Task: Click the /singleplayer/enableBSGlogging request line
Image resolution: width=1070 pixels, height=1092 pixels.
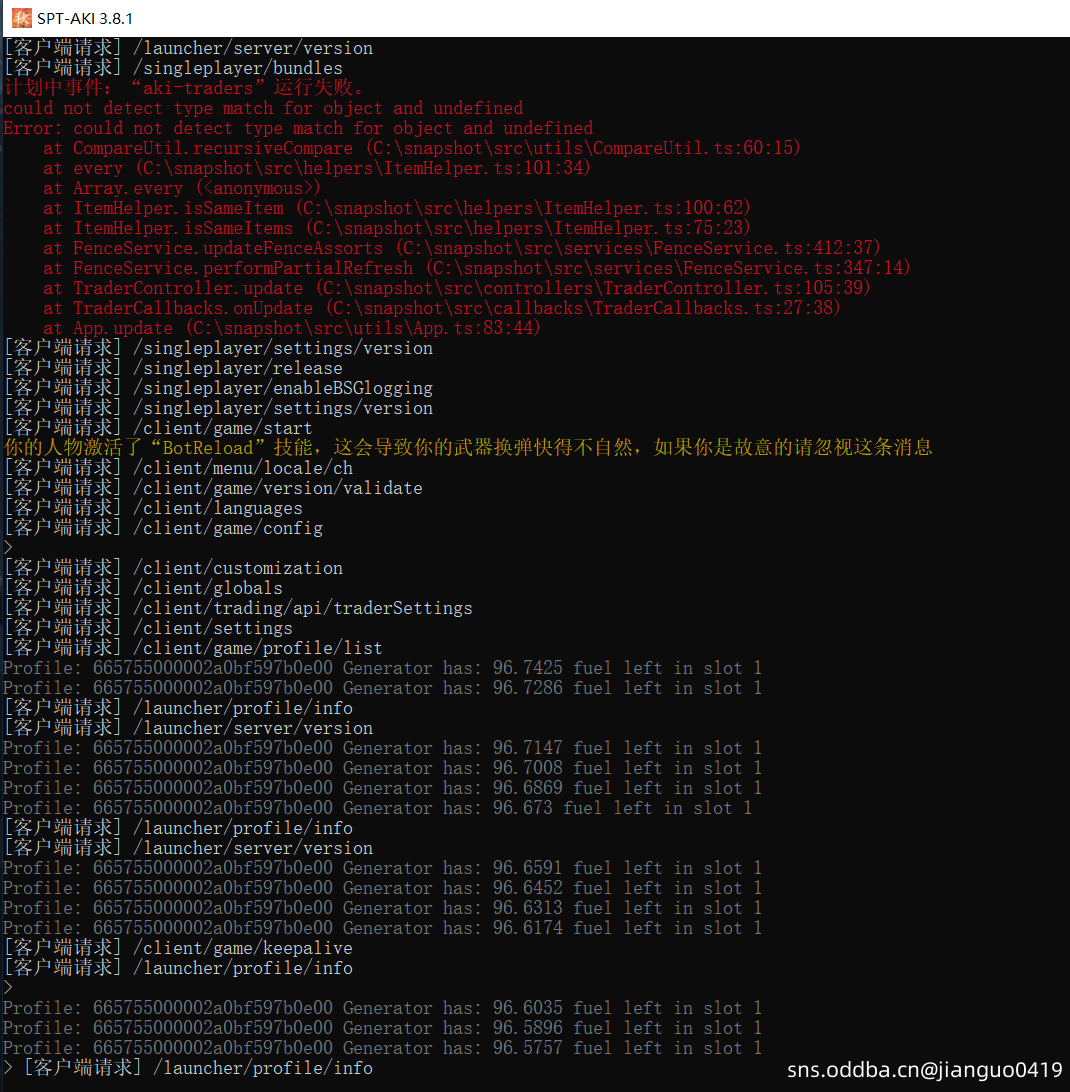Action: (218, 388)
